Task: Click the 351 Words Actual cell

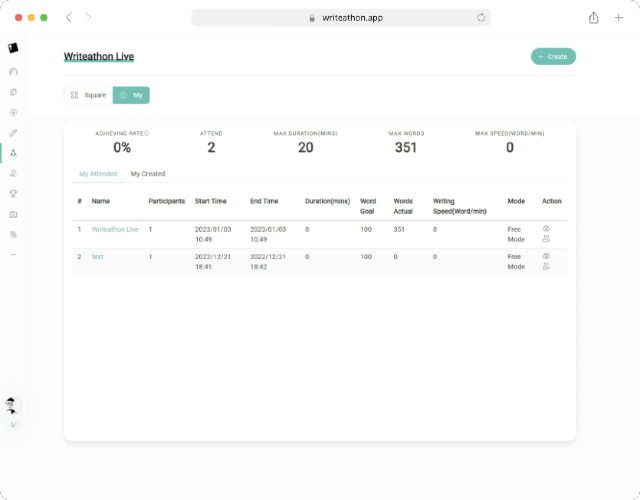Action: (x=399, y=229)
